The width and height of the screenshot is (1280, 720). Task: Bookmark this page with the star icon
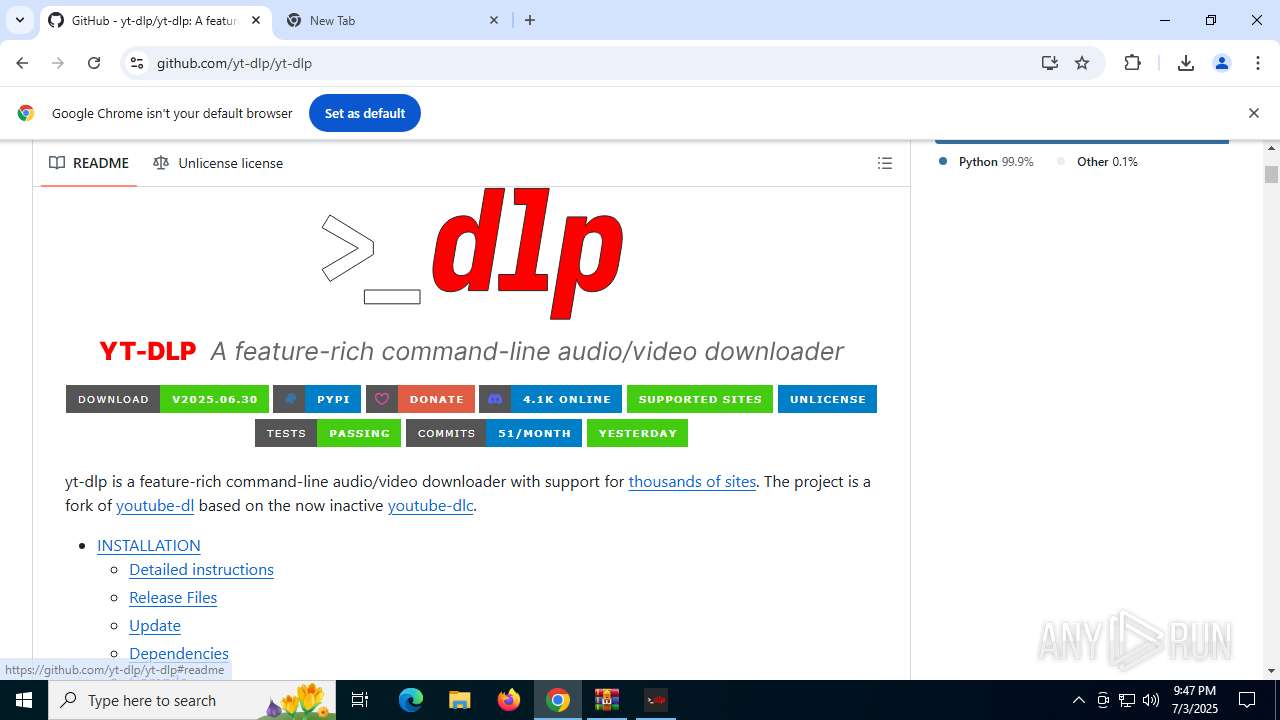pos(1082,63)
